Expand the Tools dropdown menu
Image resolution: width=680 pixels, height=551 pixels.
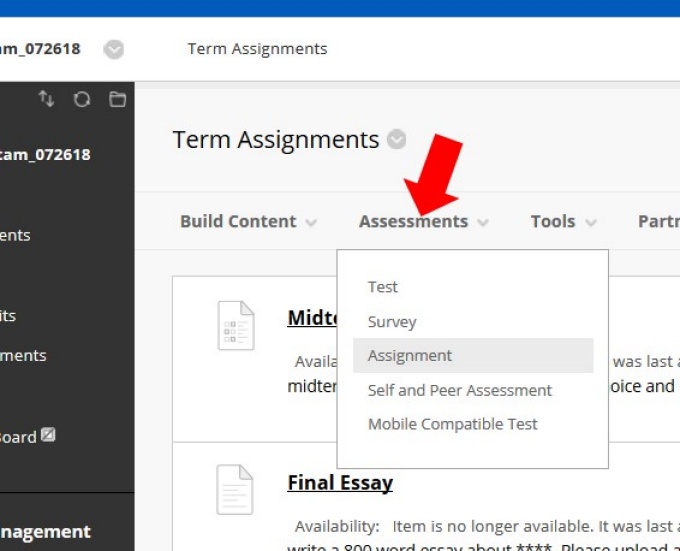[x=563, y=222]
